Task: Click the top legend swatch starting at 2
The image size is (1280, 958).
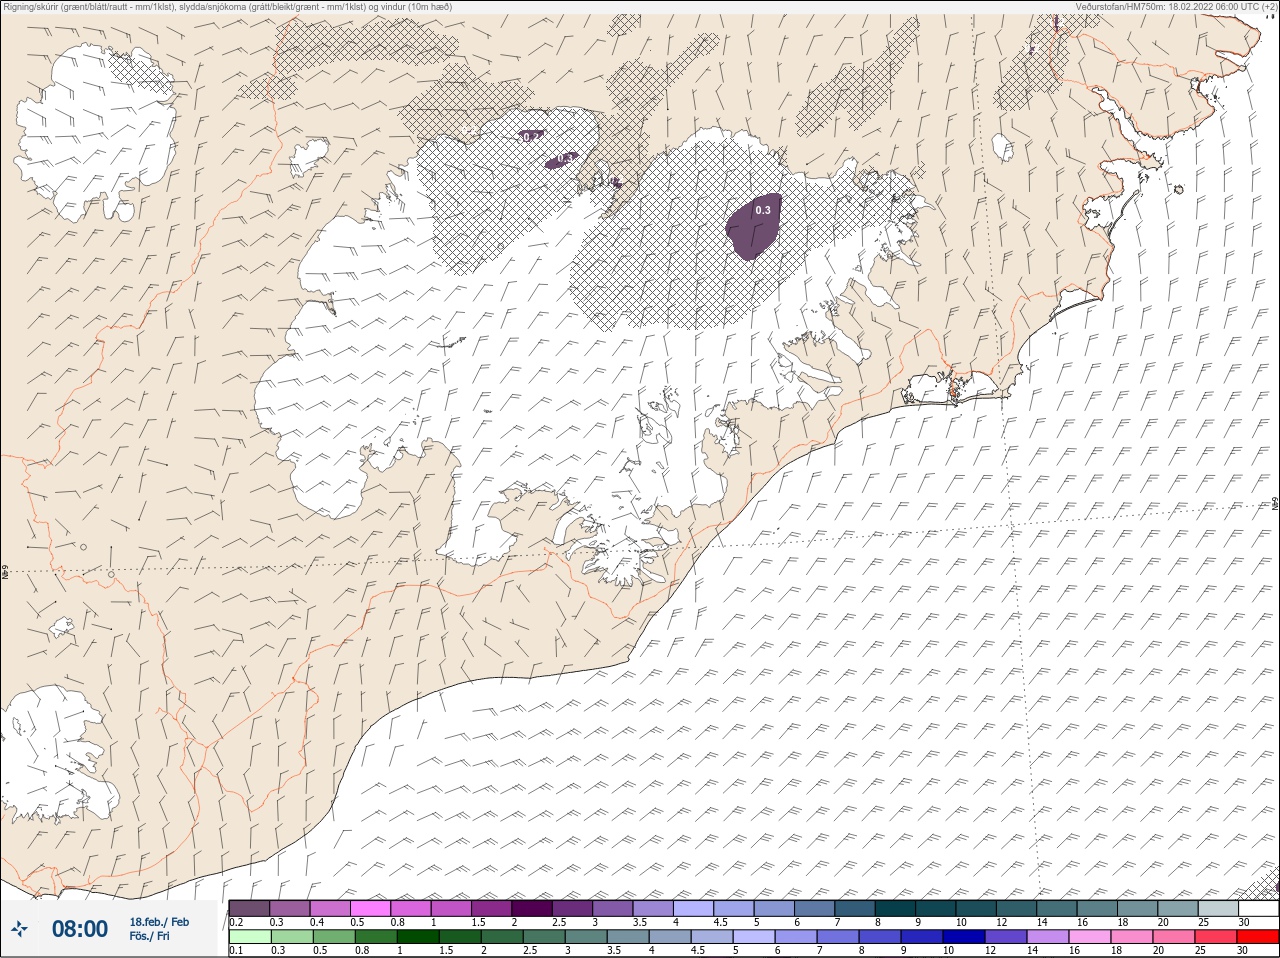Action: (532, 908)
